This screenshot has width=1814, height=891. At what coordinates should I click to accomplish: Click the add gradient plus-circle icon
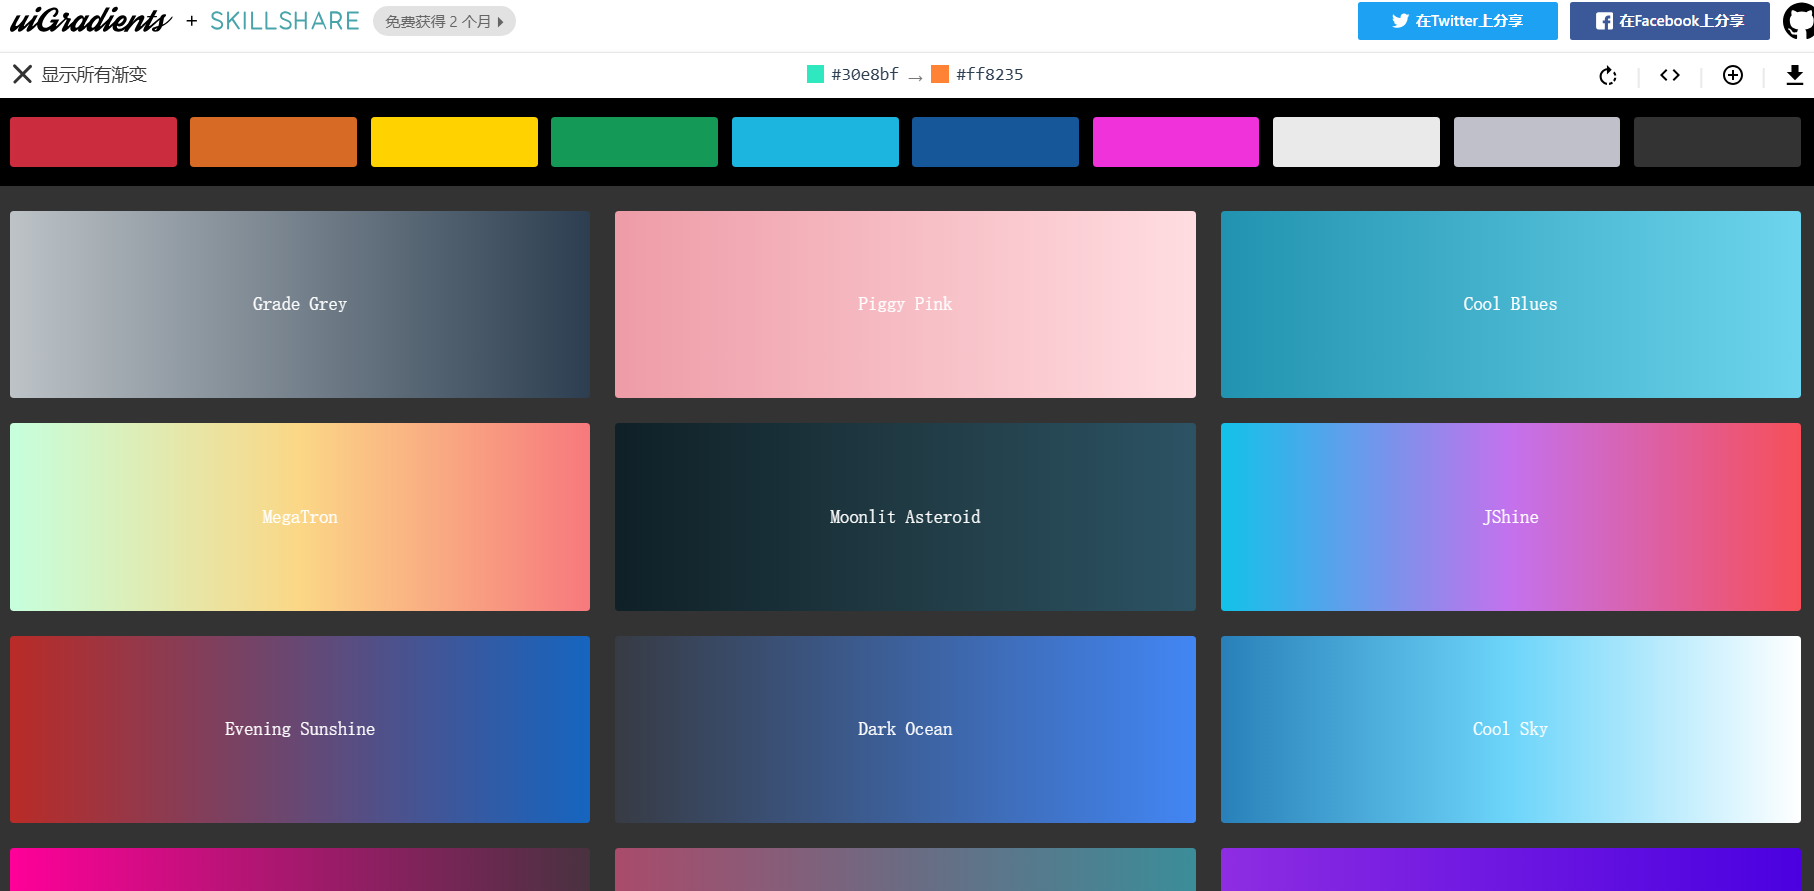coord(1733,75)
